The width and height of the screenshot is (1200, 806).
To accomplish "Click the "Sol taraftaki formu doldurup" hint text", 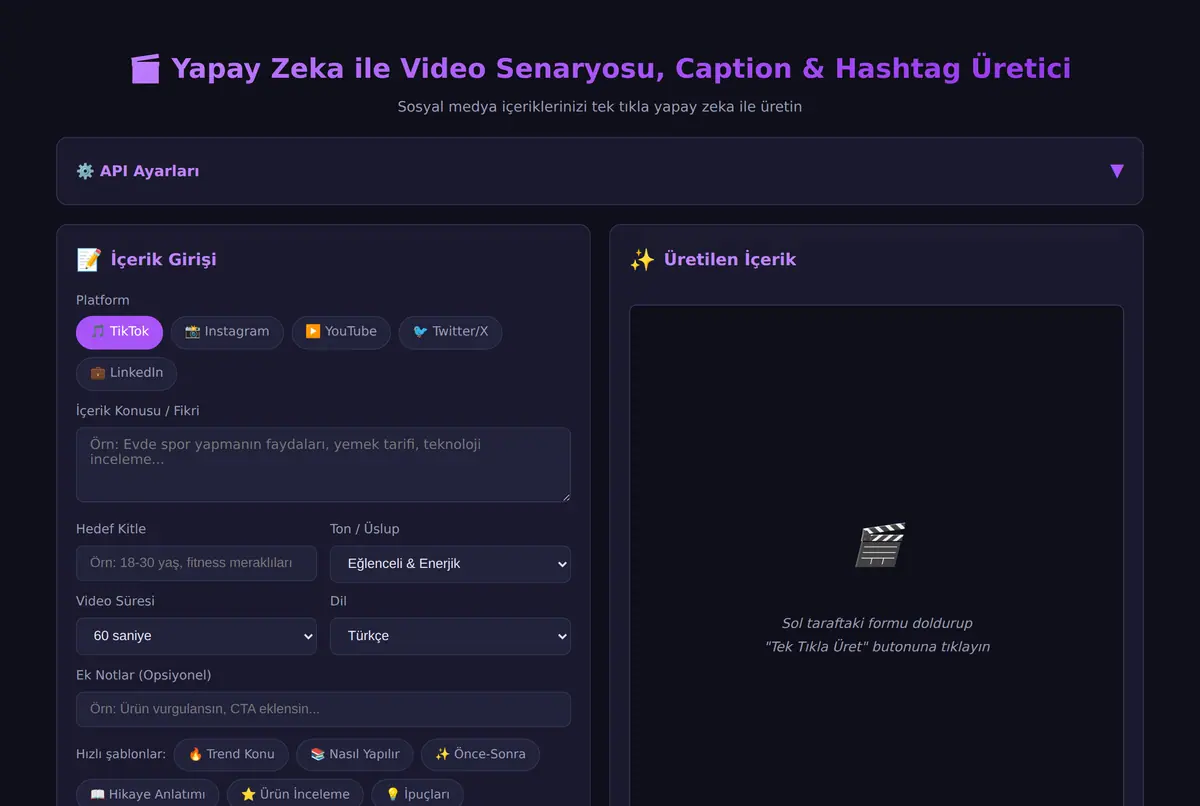I will [877, 623].
